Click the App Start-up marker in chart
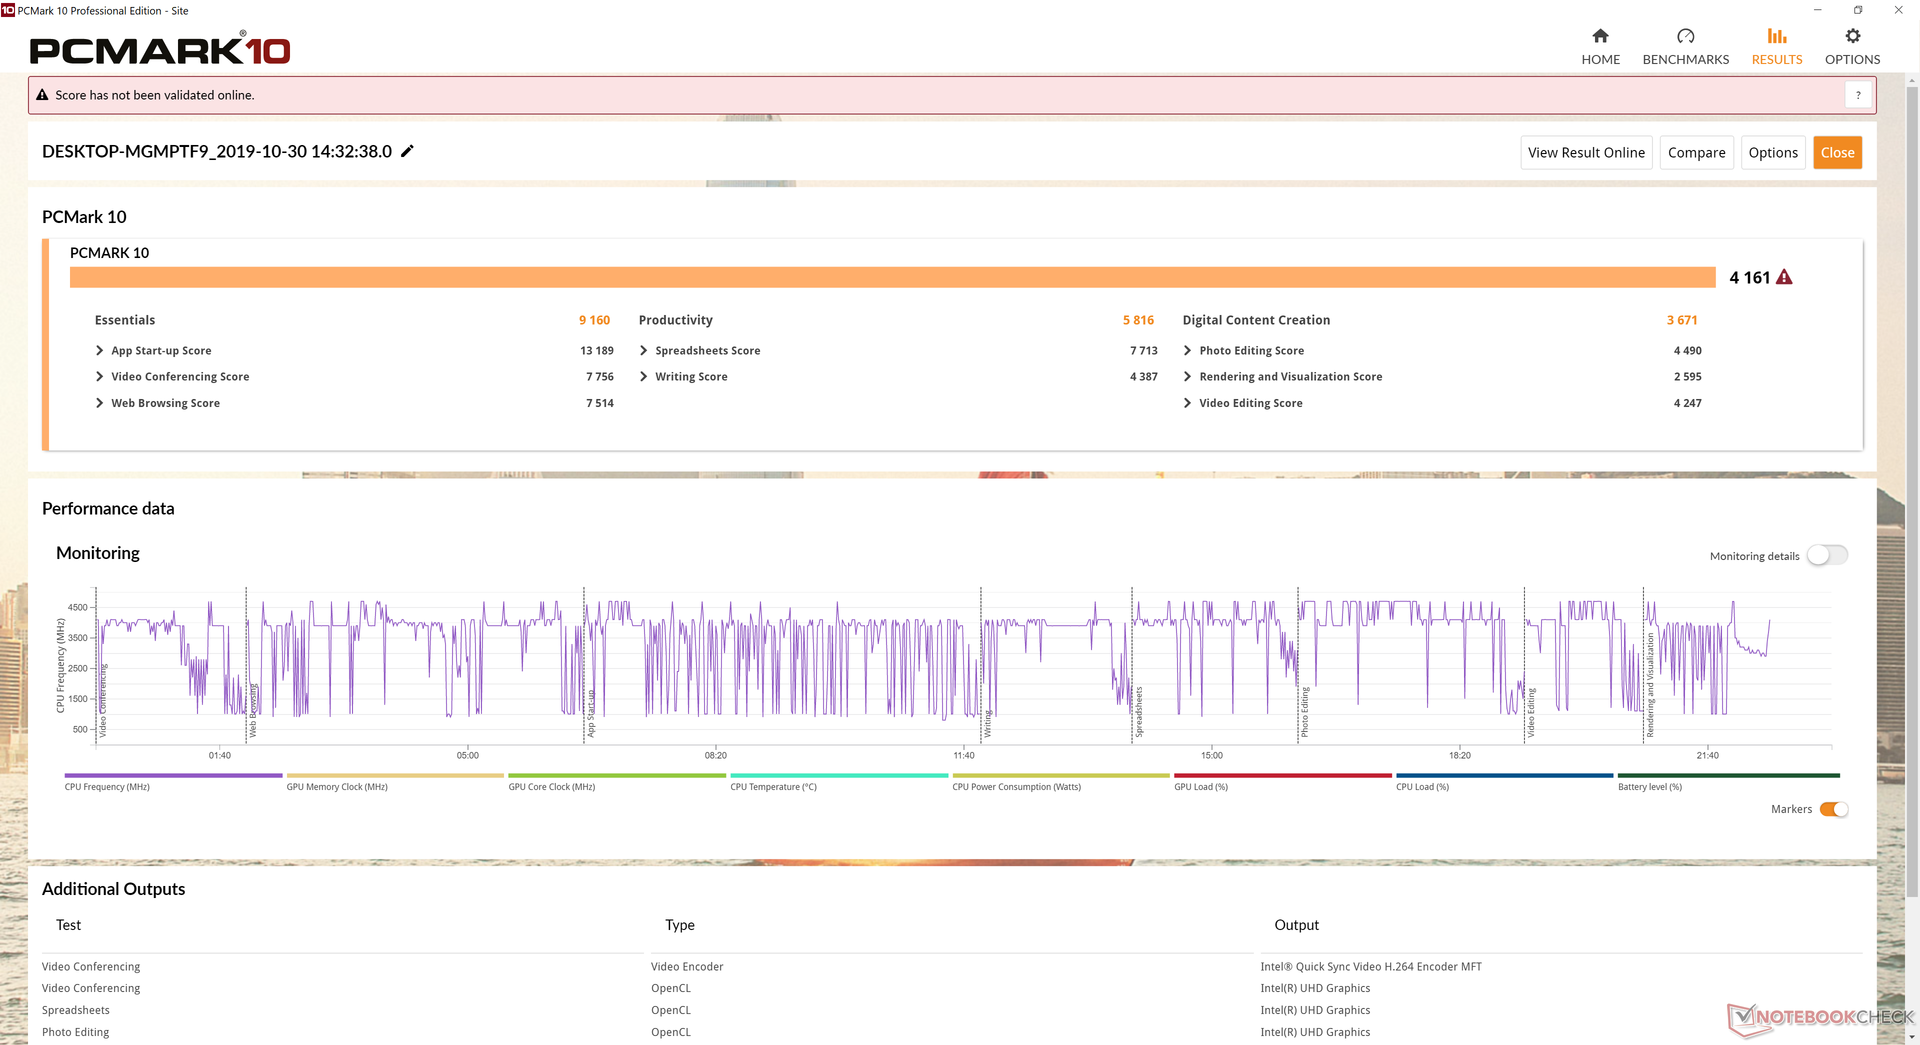 tap(590, 714)
